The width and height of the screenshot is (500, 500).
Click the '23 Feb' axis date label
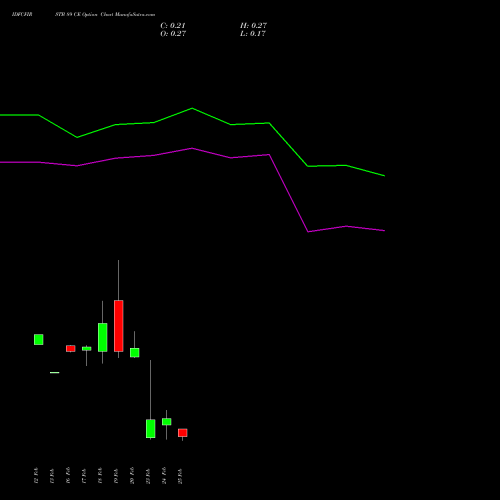[148, 476]
